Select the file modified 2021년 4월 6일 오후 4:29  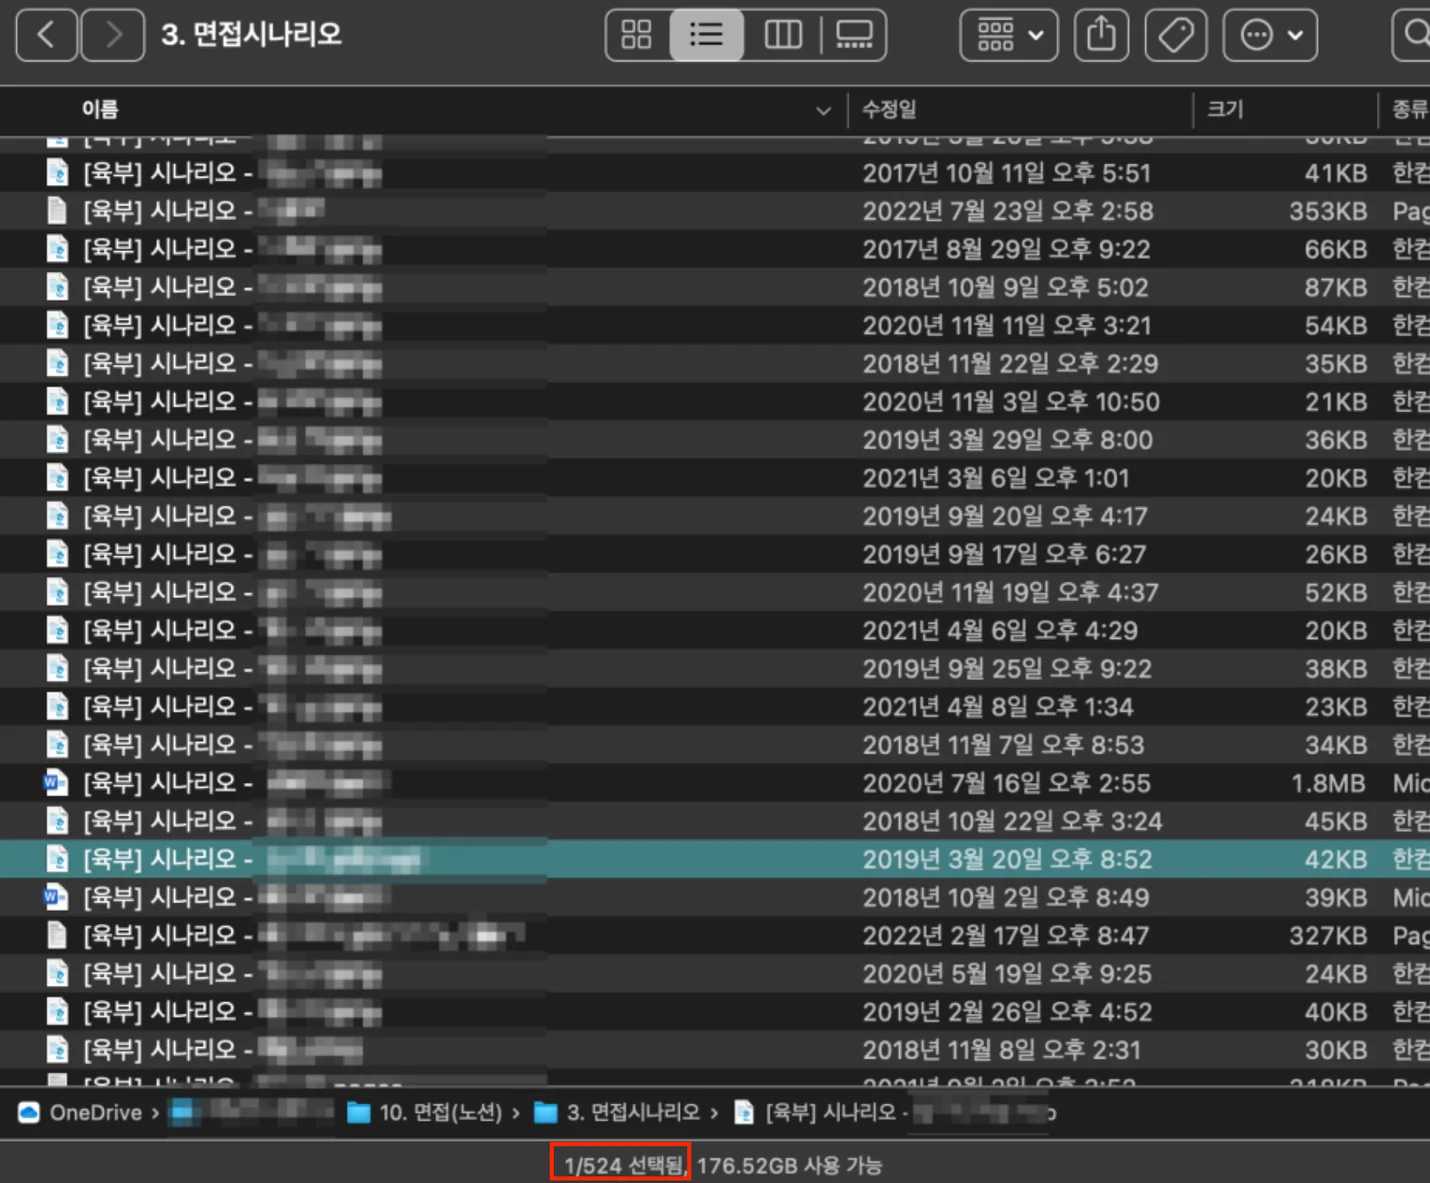pyautogui.click(x=715, y=630)
